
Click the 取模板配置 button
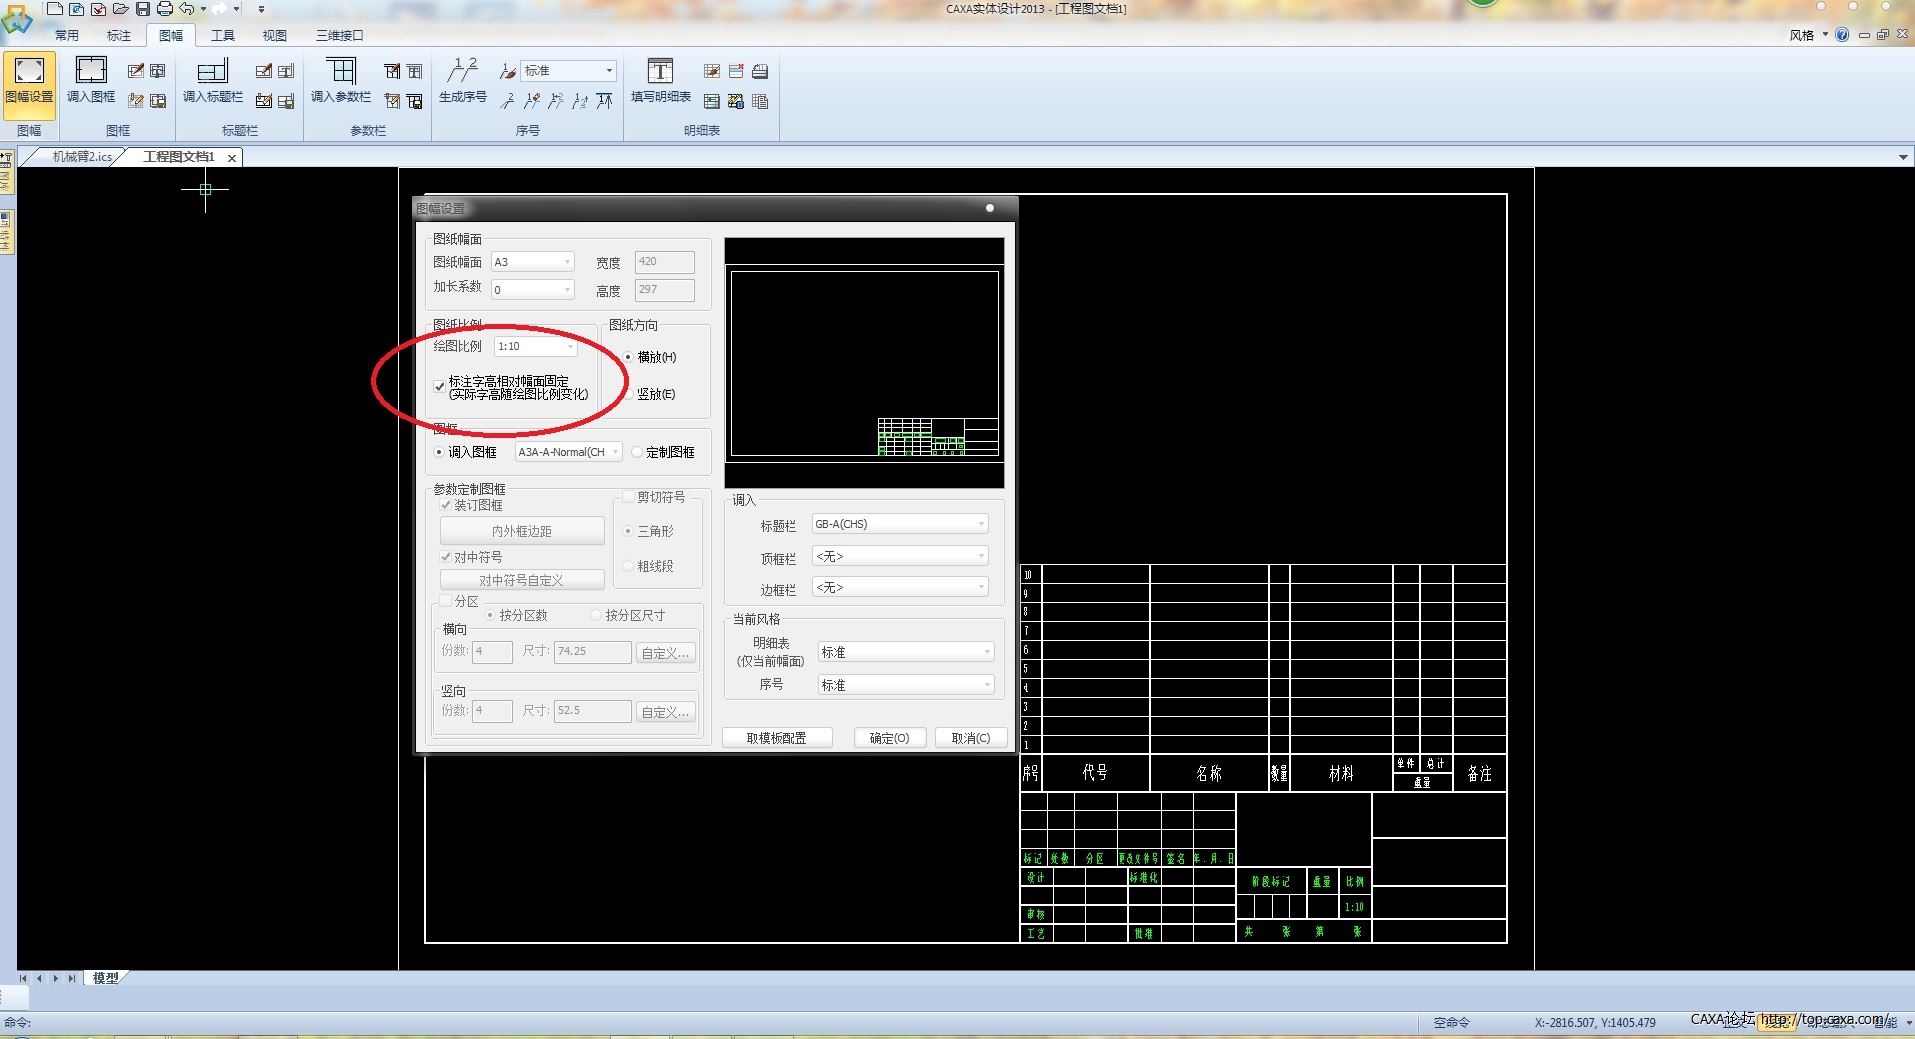(777, 738)
